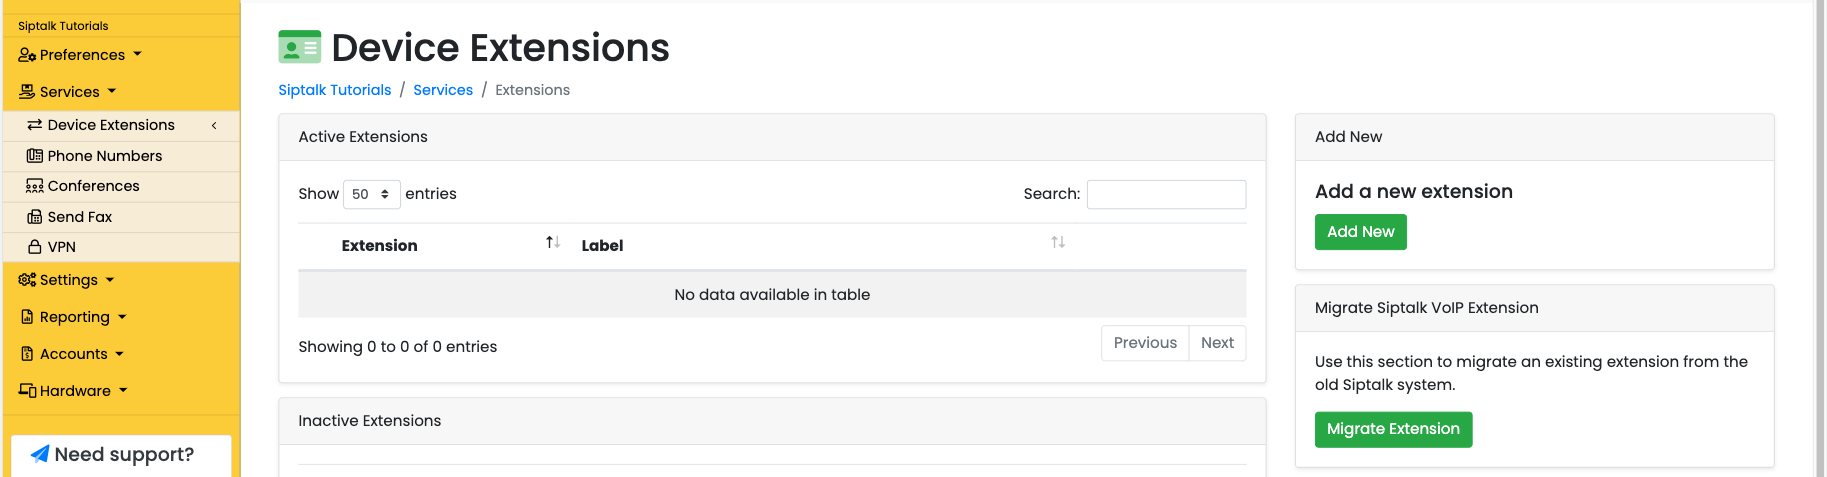Focus the Search input field

[1166, 194]
